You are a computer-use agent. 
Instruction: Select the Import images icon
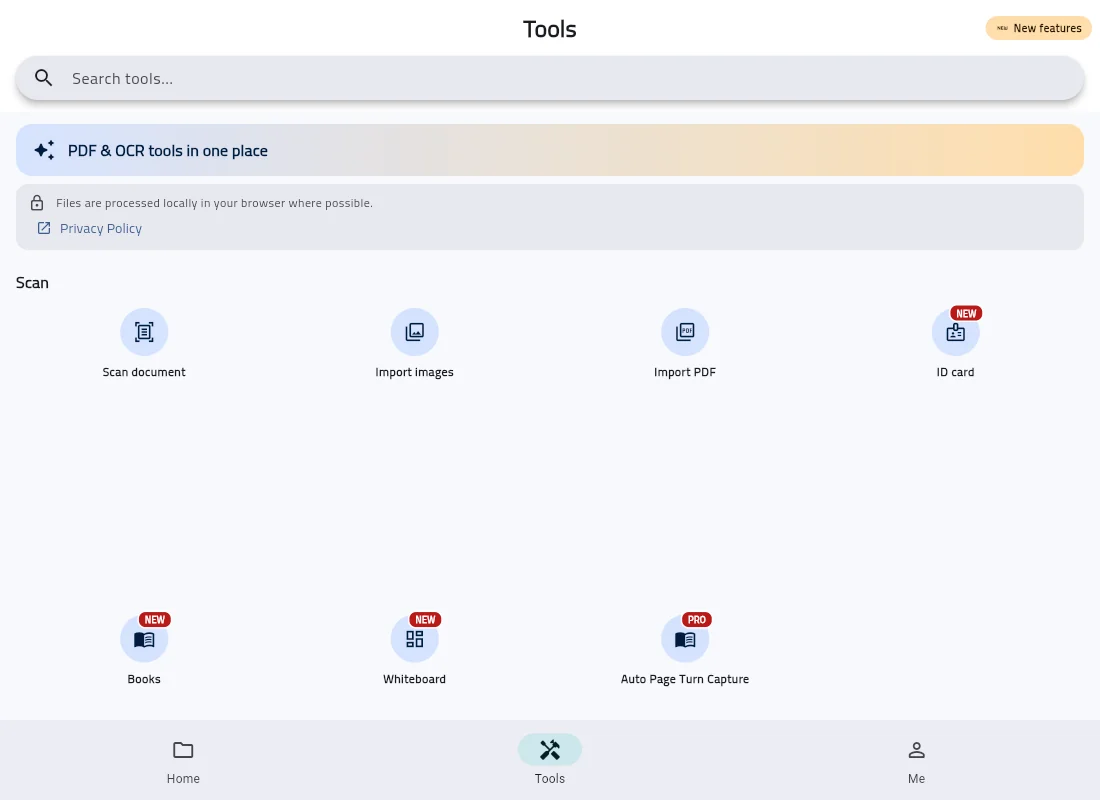click(415, 332)
